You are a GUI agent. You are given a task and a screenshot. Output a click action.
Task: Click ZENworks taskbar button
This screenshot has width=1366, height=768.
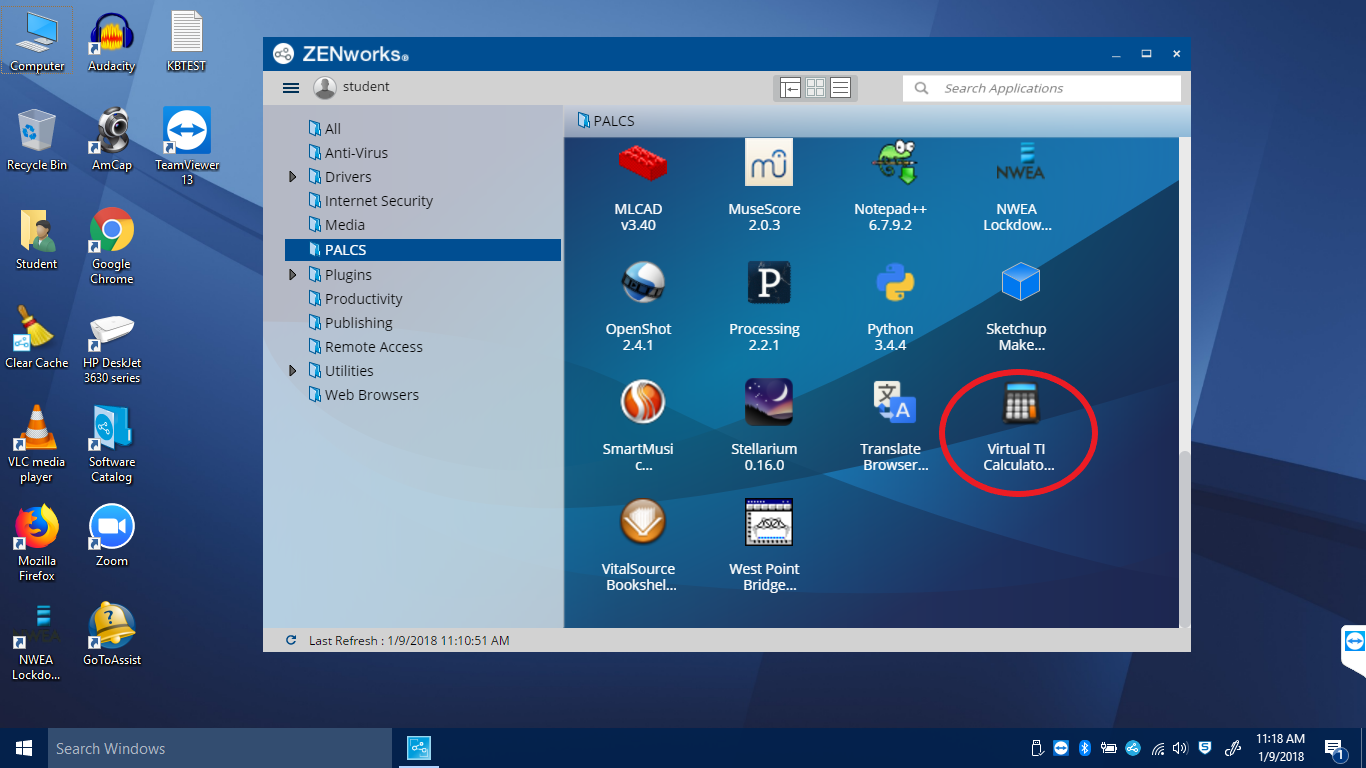(419, 748)
